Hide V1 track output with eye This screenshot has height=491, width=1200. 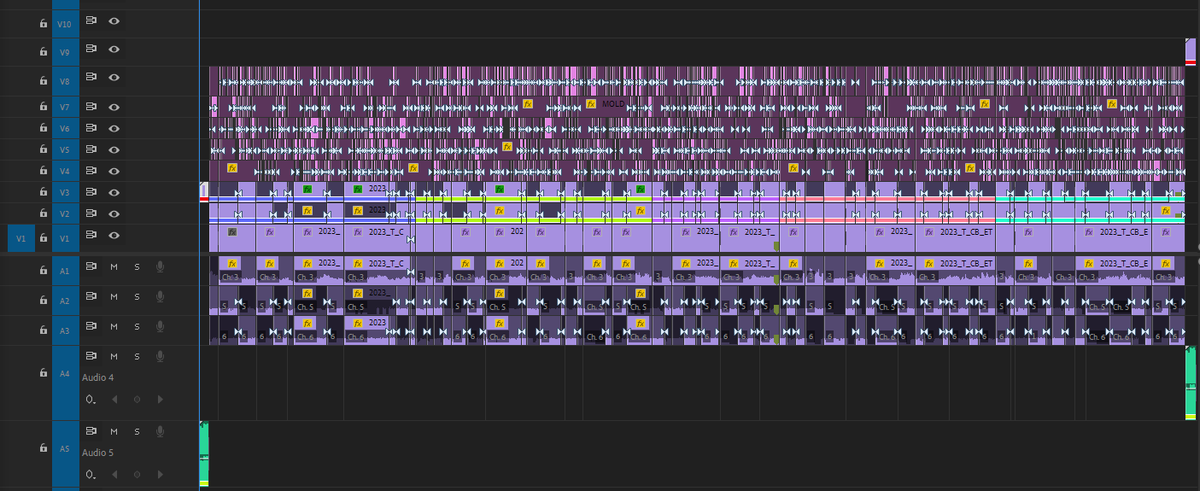115,235
